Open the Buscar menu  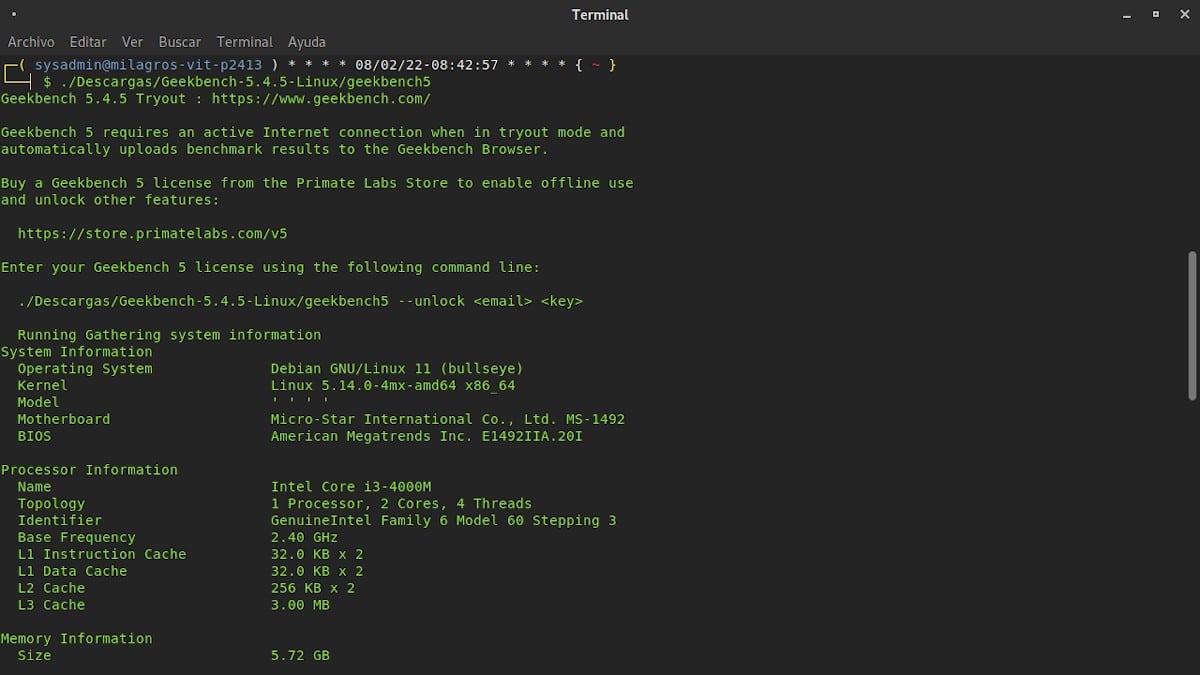pos(180,42)
